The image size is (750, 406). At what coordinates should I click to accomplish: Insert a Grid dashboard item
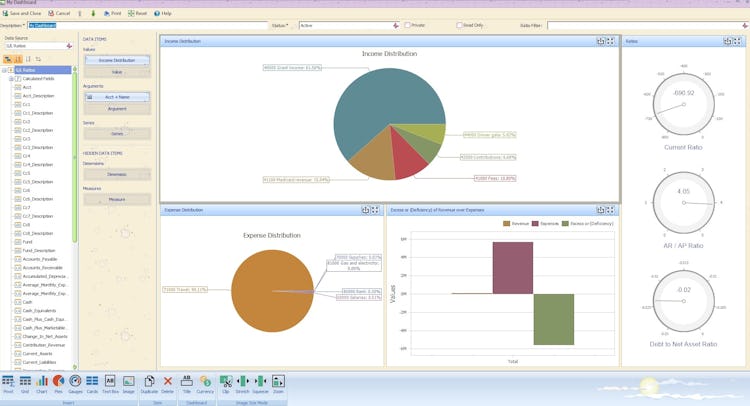[x=25, y=384]
